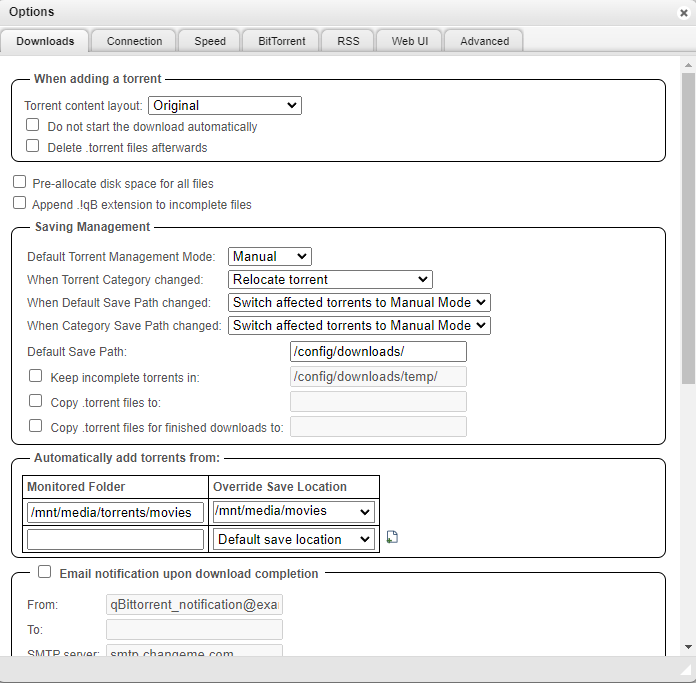Screen dimensions: 696x683
Task: Go to the Web UI tab
Action: [410, 41]
